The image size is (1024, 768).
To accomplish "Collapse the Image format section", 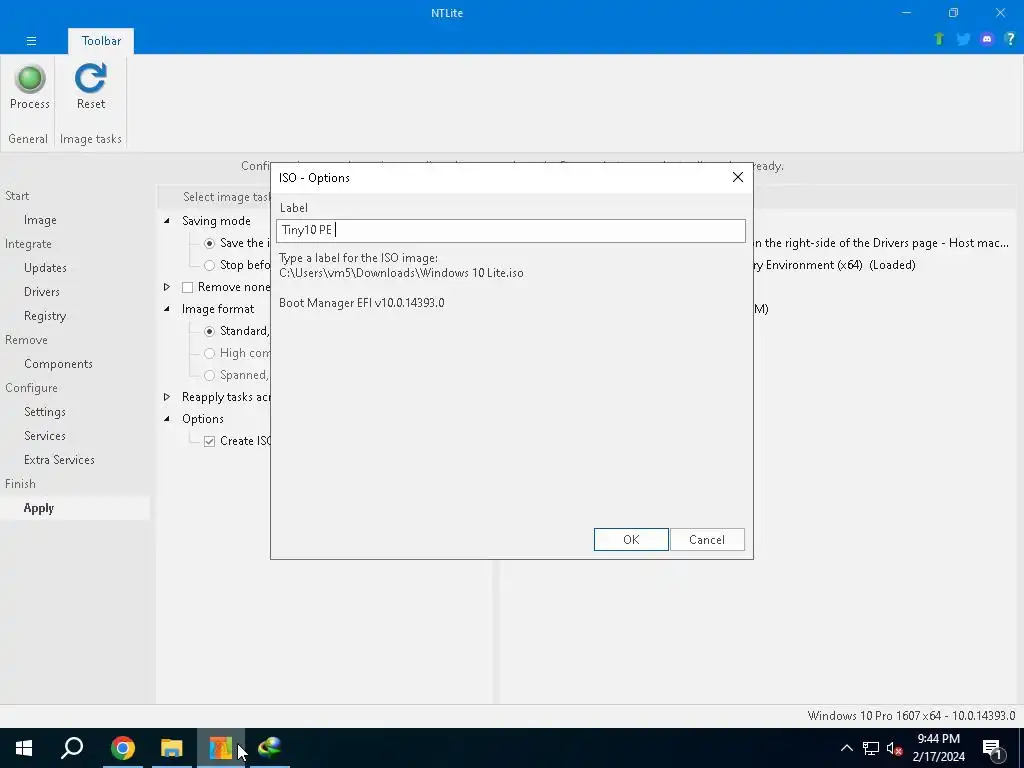I will pos(167,309).
